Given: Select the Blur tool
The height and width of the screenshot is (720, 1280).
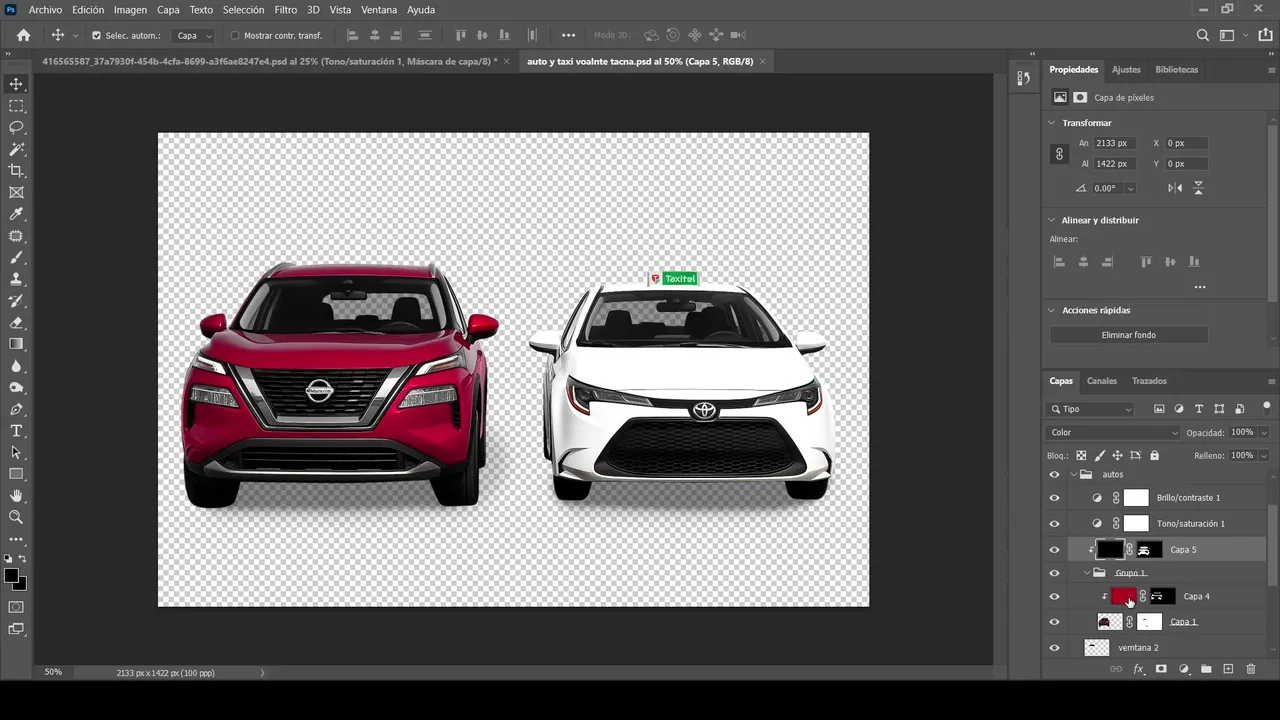Looking at the screenshot, I should (x=16, y=366).
